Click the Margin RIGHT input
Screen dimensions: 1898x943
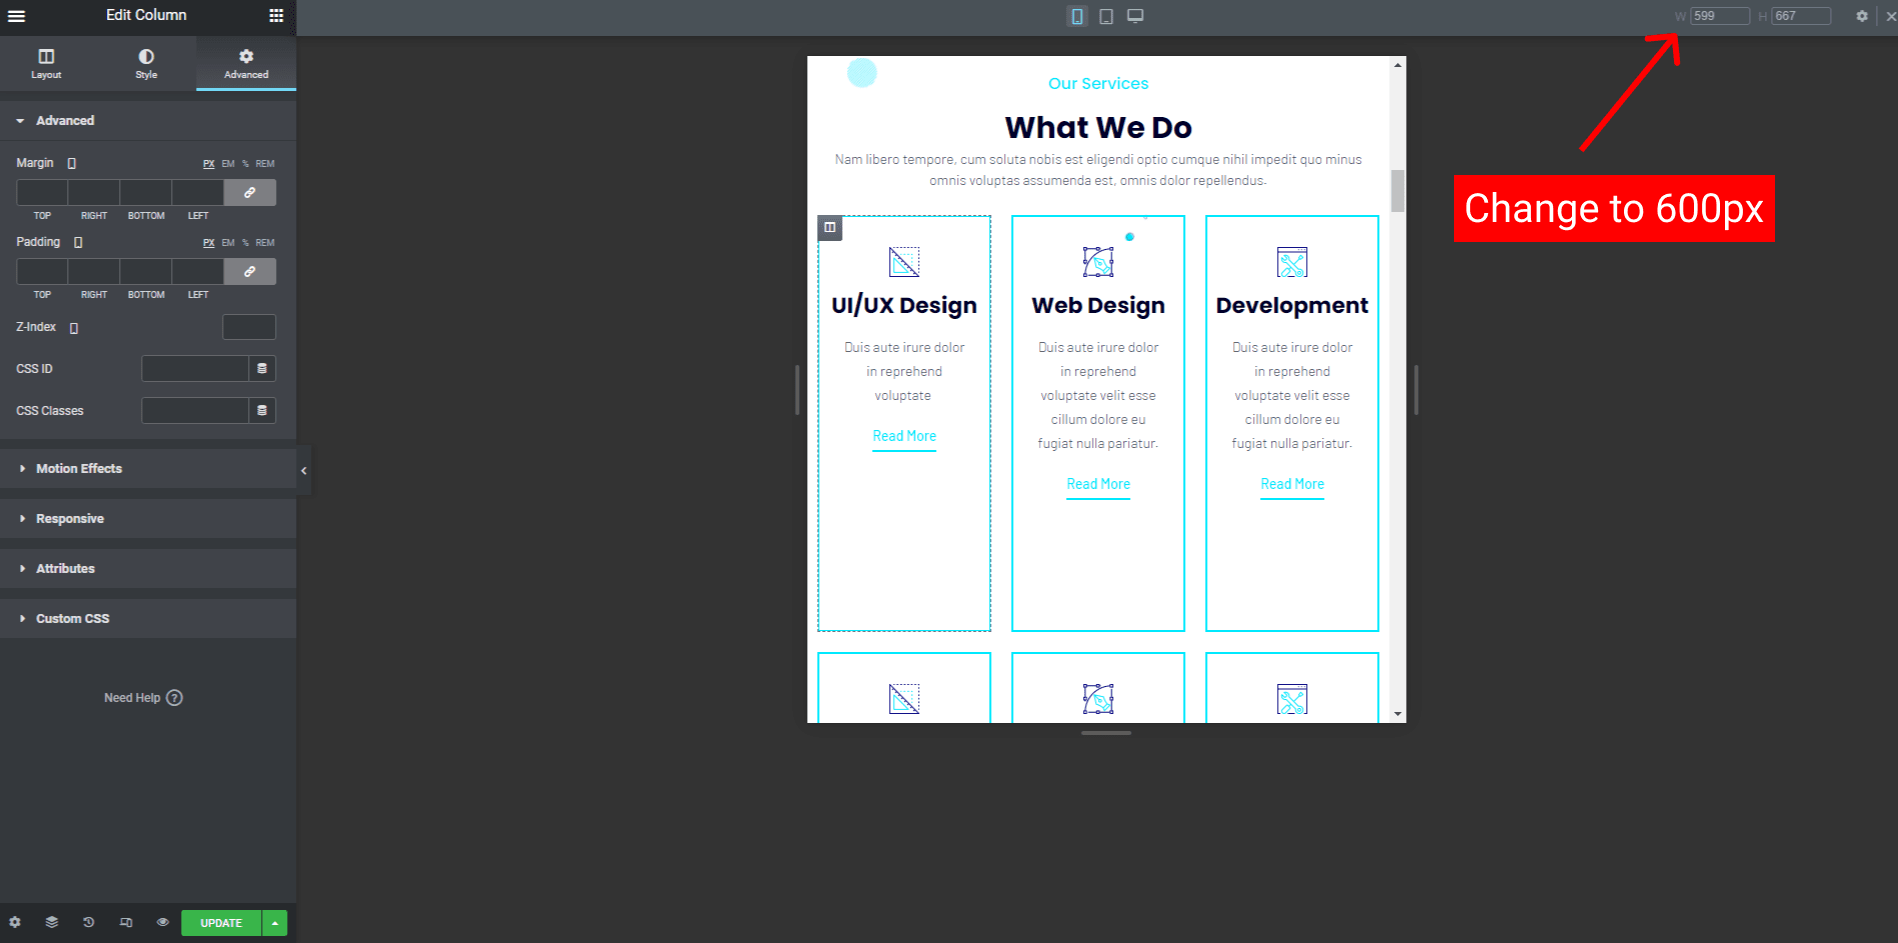tap(94, 192)
